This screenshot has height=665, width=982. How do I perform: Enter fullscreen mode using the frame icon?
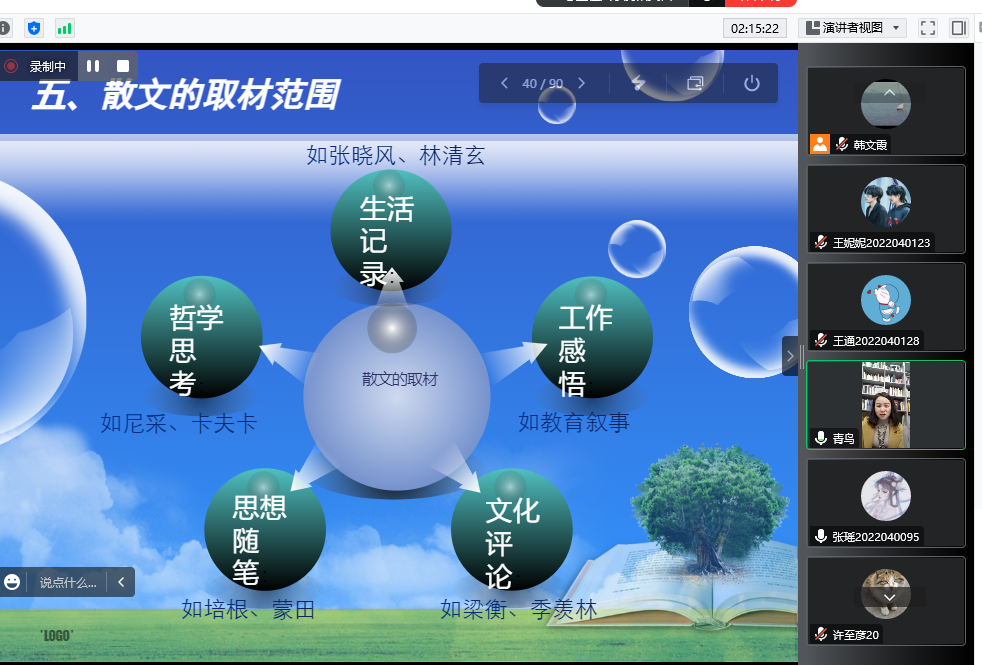(x=927, y=28)
